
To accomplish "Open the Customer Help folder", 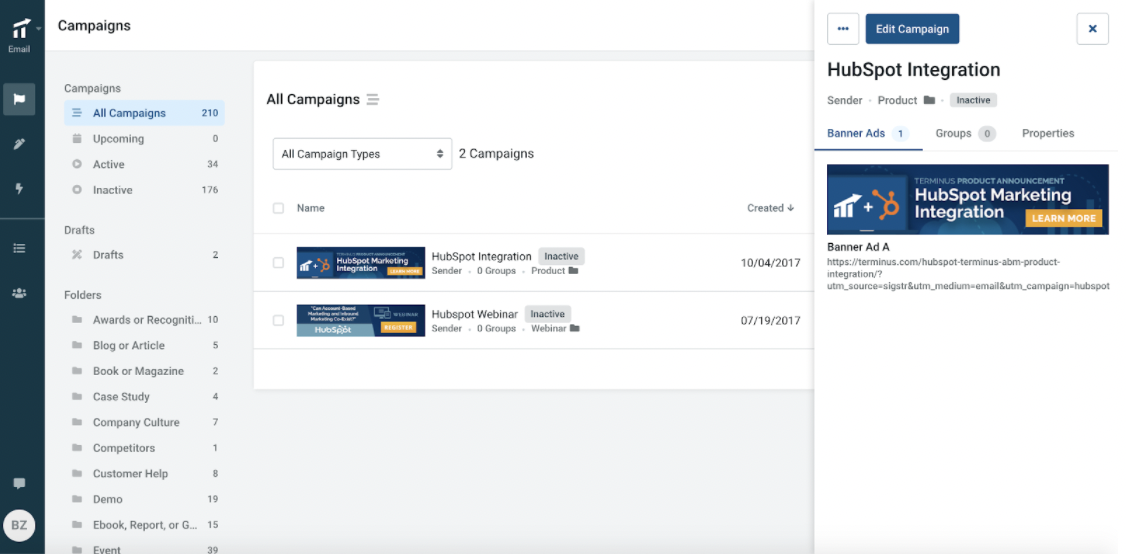I will pos(144,474).
